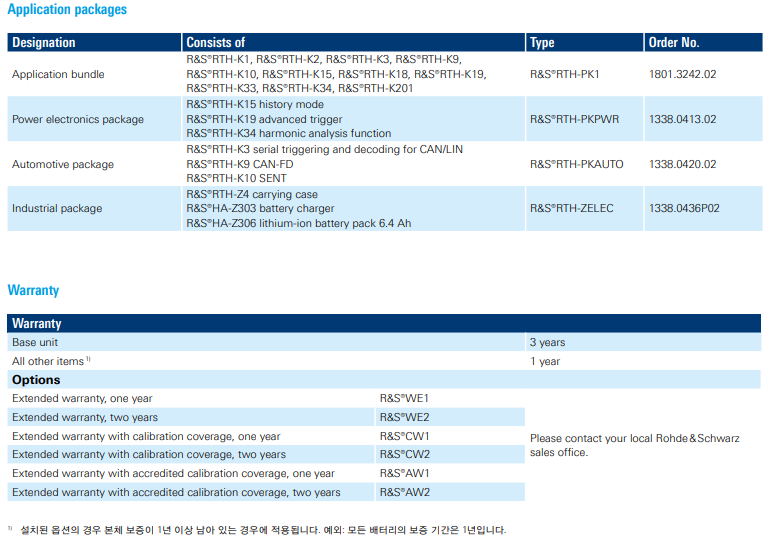765x542 pixels.
Task: Click the first line of Application bundle contents
Action: [324, 60]
